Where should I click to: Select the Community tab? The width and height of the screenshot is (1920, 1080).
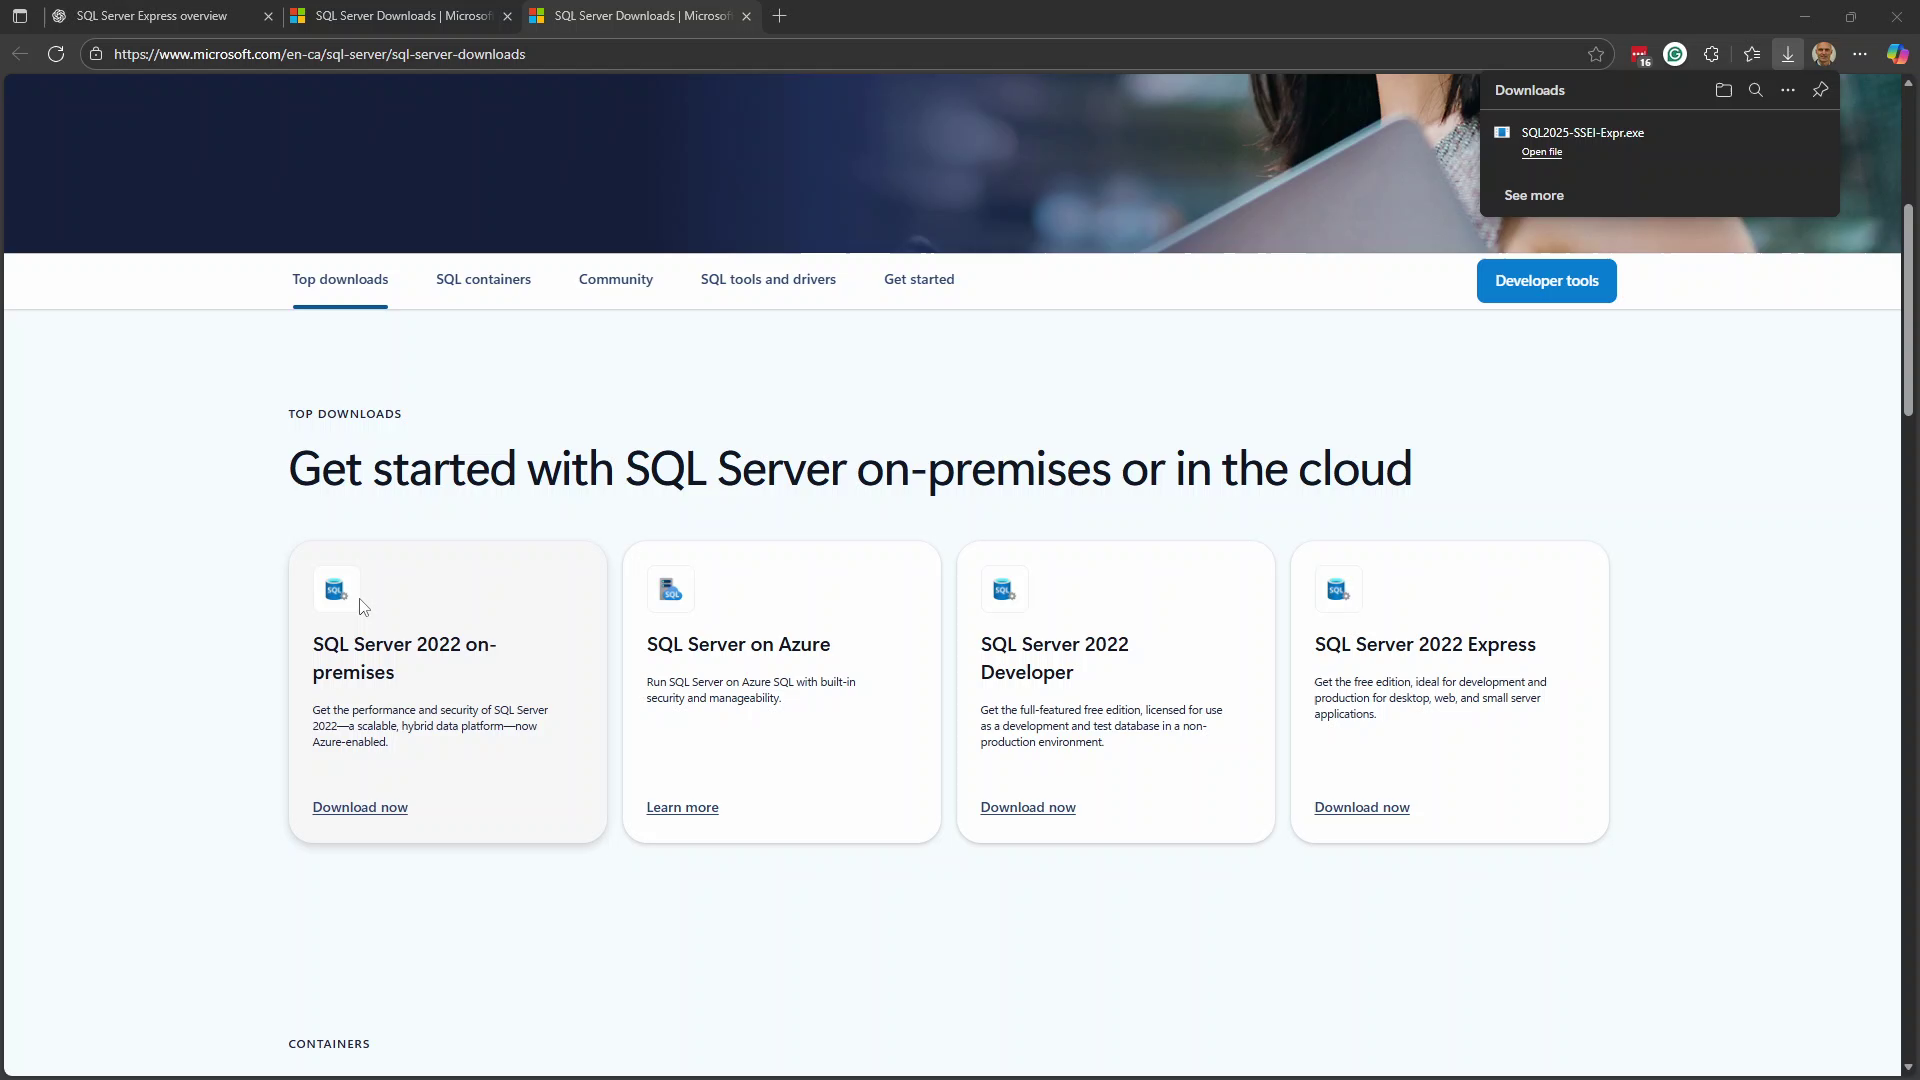tap(616, 280)
